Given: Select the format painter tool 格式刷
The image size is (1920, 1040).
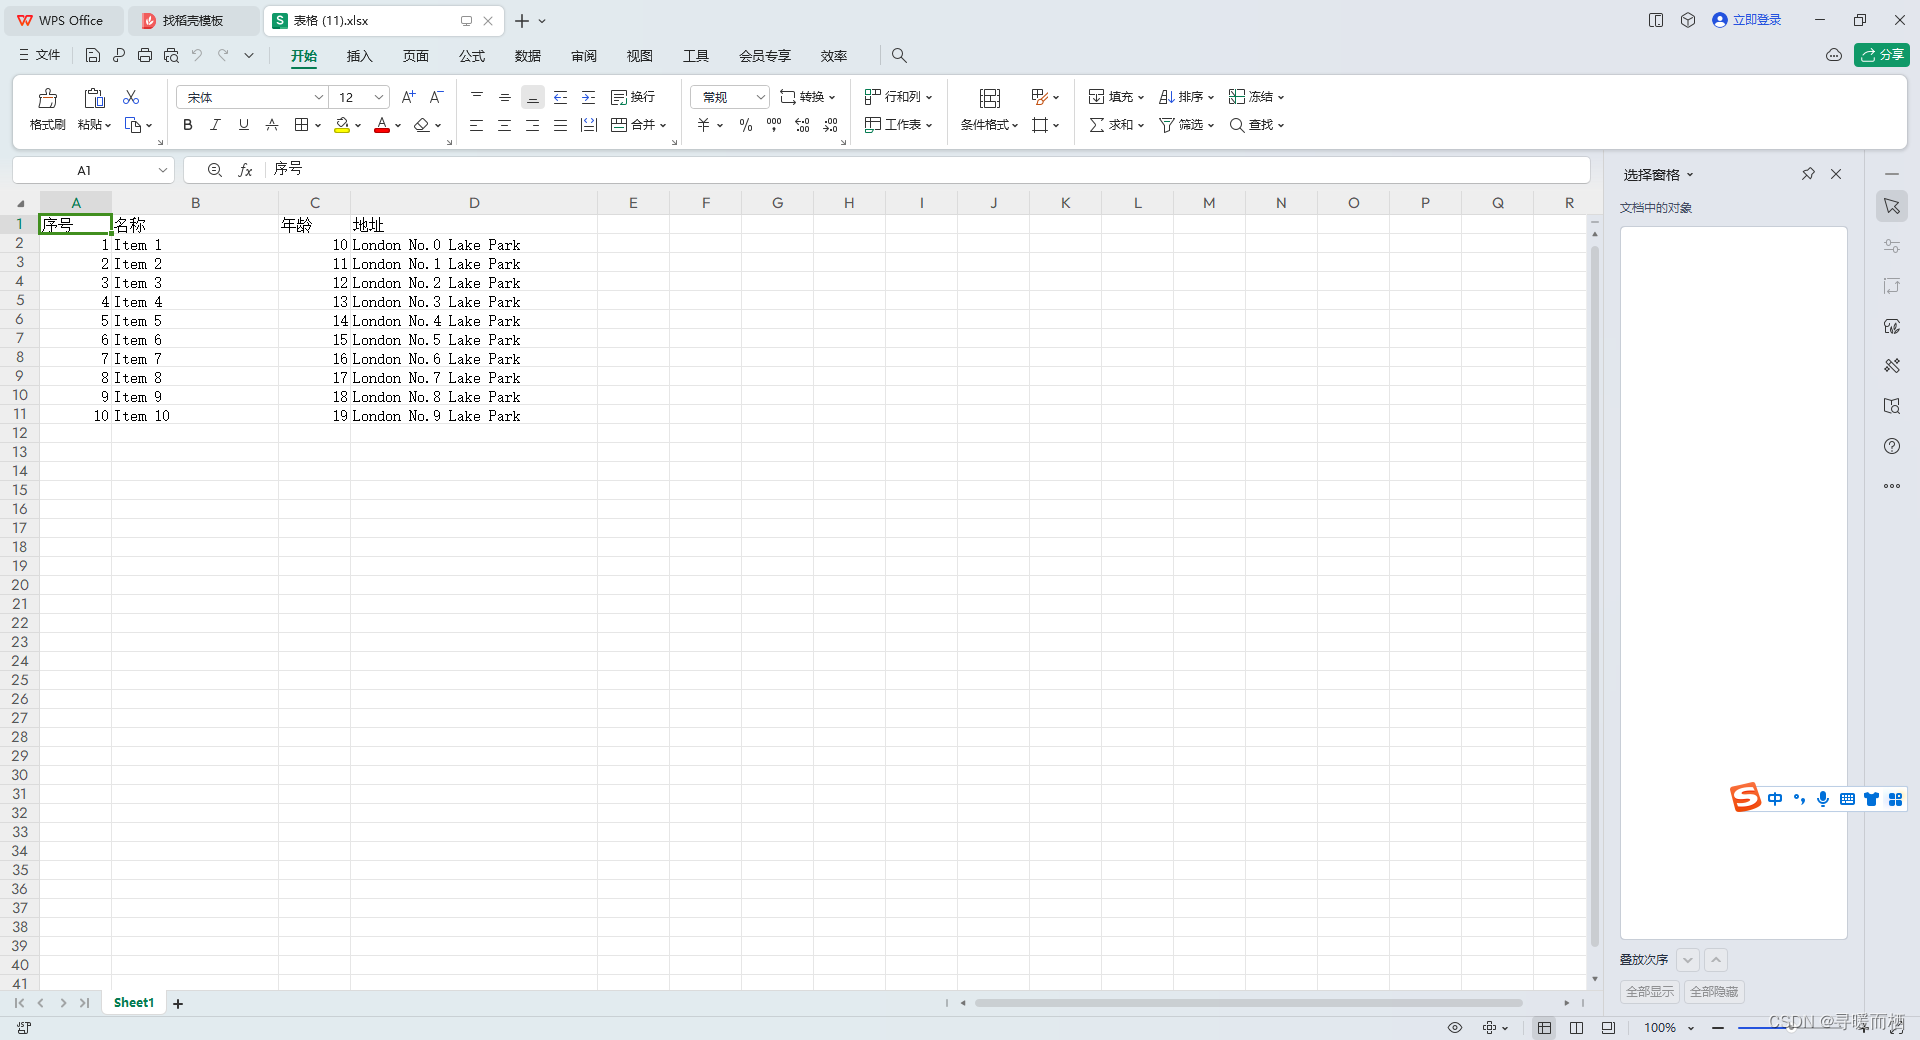Looking at the screenshot, I should coord(46,110).
